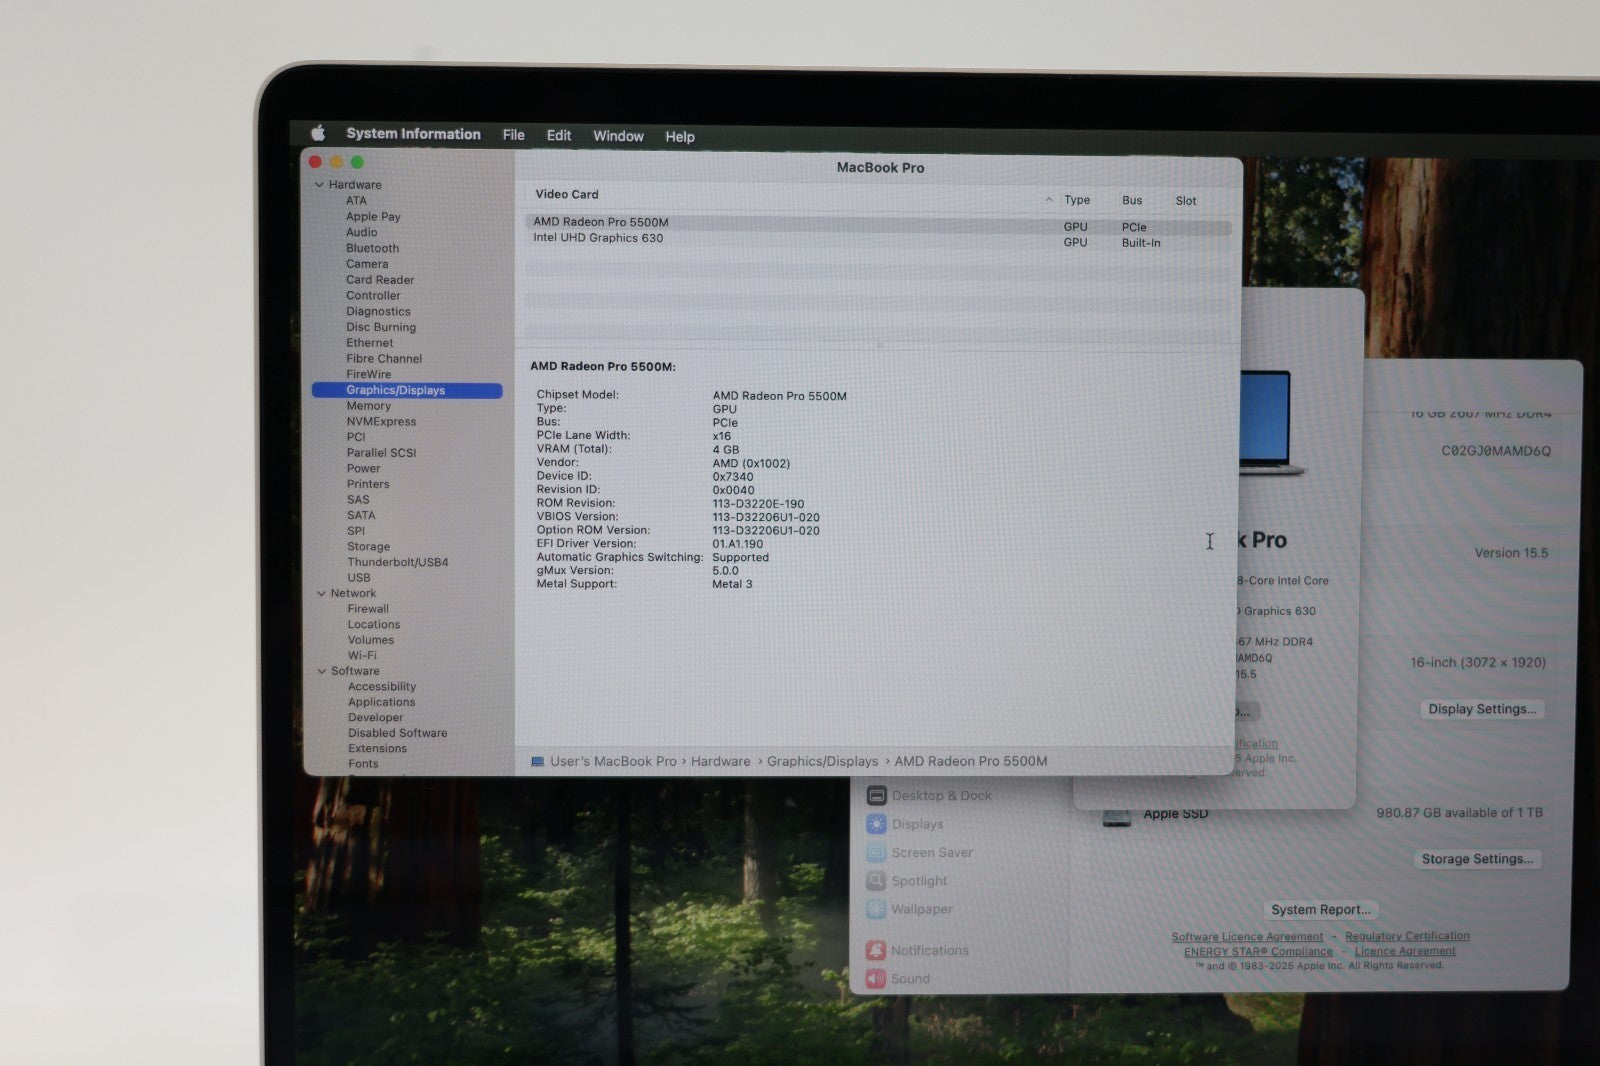Click Display Settings button in Settings window

tap(1482, 709)
